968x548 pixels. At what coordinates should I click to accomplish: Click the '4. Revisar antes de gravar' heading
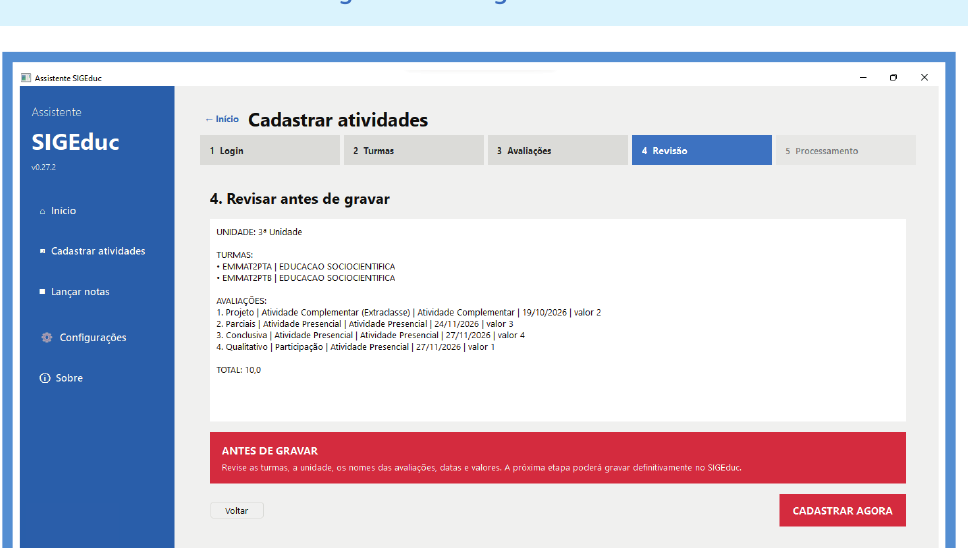point(299,199)
